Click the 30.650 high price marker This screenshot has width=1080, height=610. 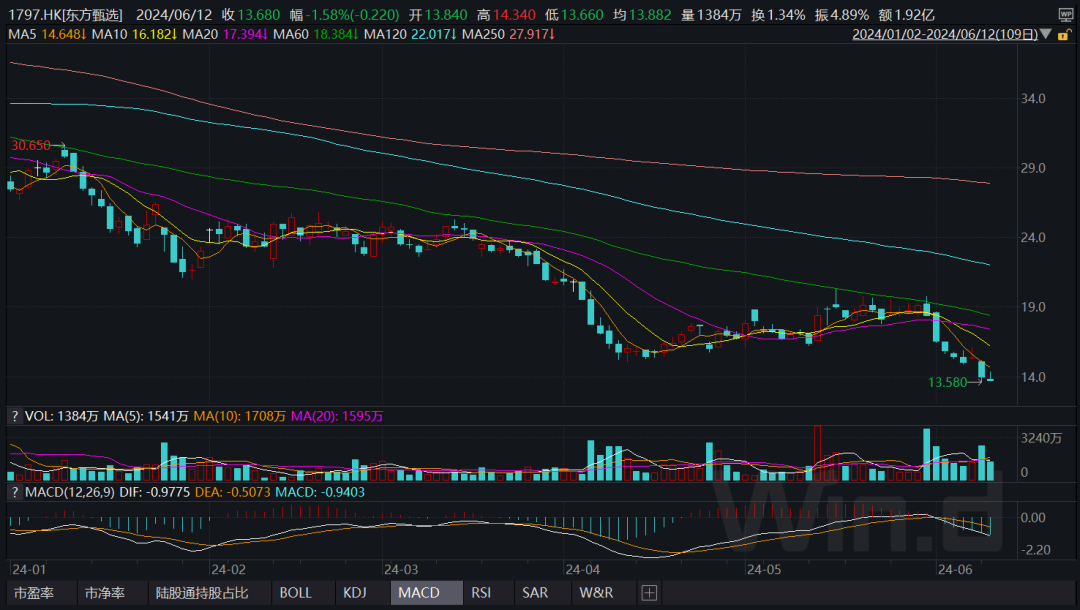(x=31, y=145)
